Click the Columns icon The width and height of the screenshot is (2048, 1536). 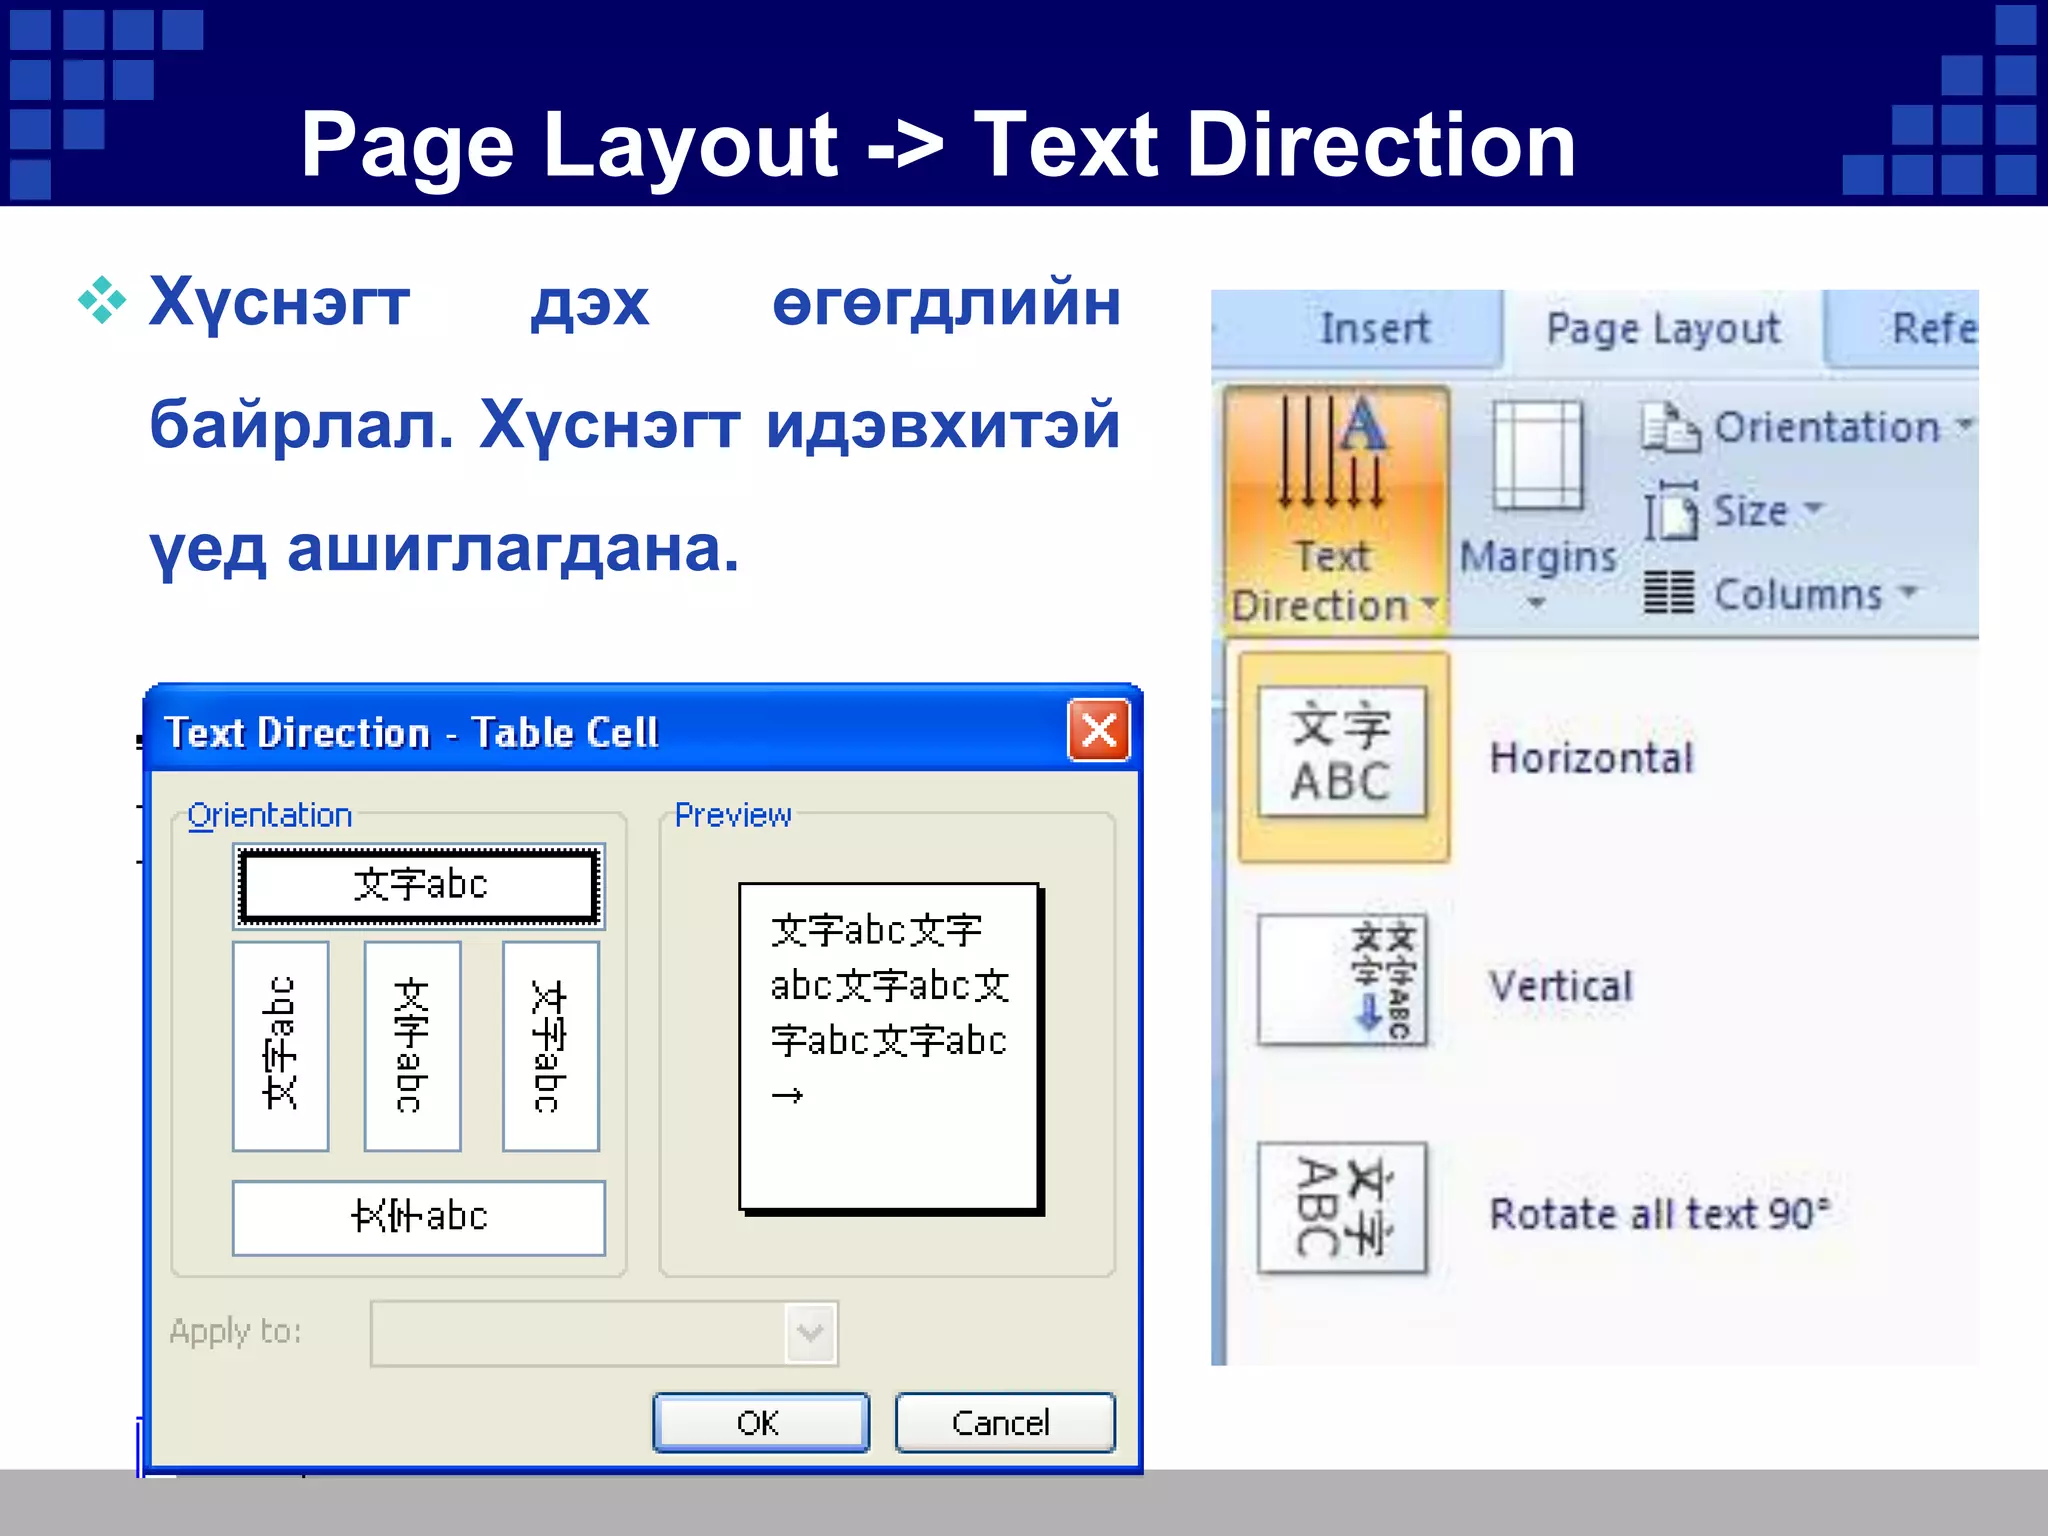coord(1669,592)
